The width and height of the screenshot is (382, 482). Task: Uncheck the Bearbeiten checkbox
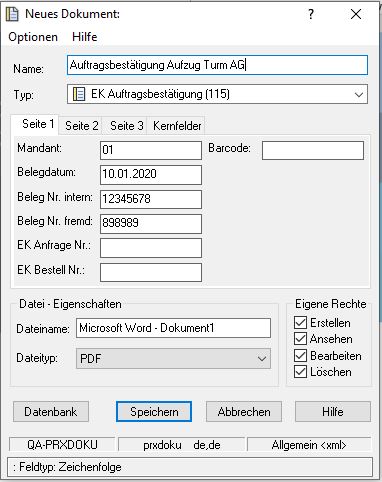[x=300, y=356]
